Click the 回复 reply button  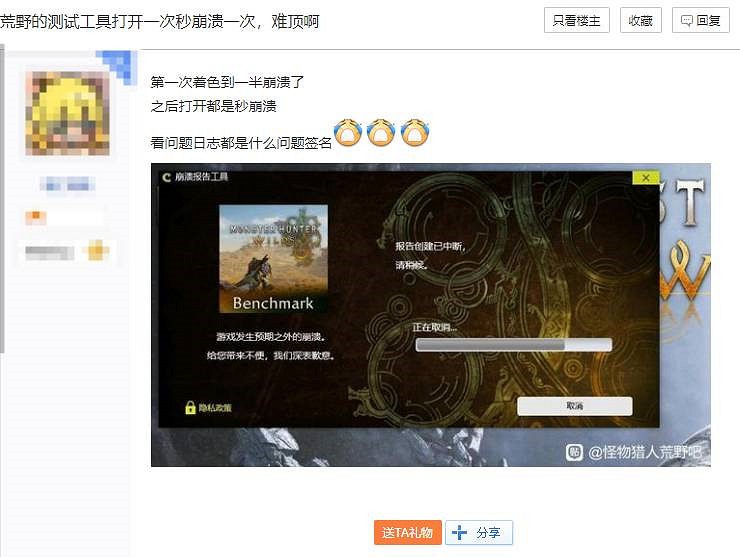pos(700,20)
